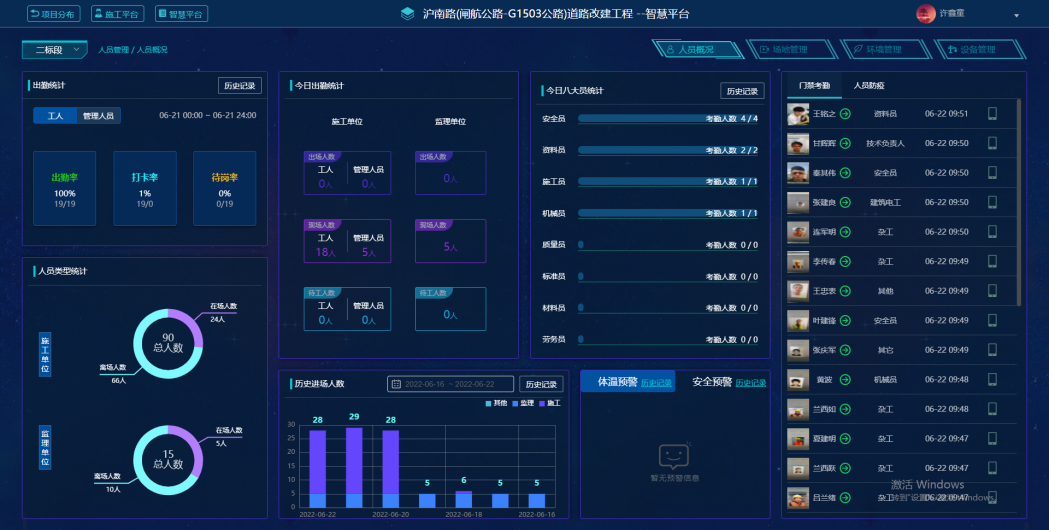Open the user account dropdown arrow
1049x530 pixels.
click(1016, 15)
